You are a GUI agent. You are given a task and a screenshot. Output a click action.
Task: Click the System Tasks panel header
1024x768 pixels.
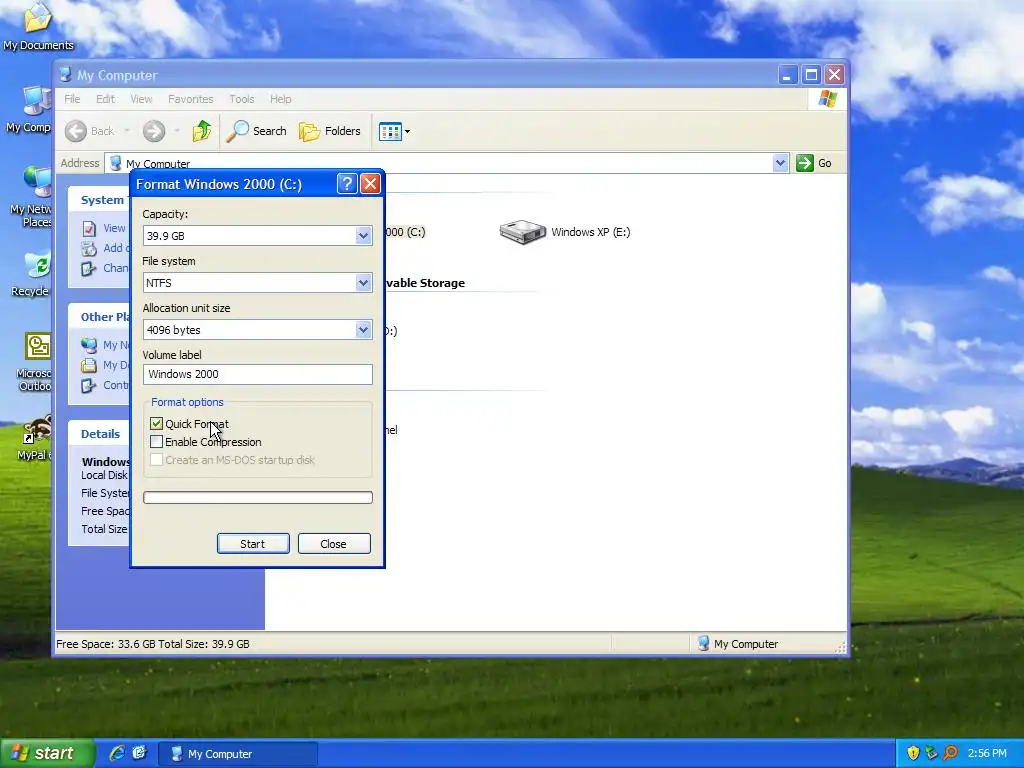[x=99, y=200]
